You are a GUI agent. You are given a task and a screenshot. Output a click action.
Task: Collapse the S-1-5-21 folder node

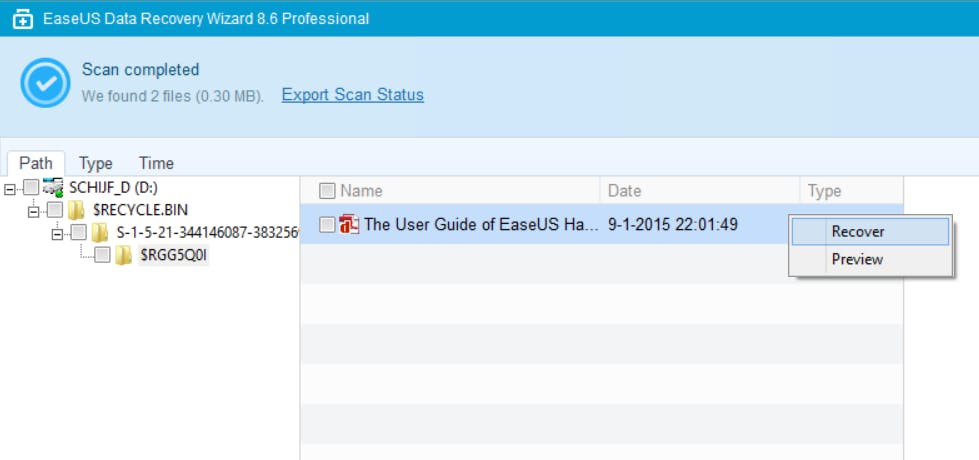pyautogui.click(x=57, y=234)
